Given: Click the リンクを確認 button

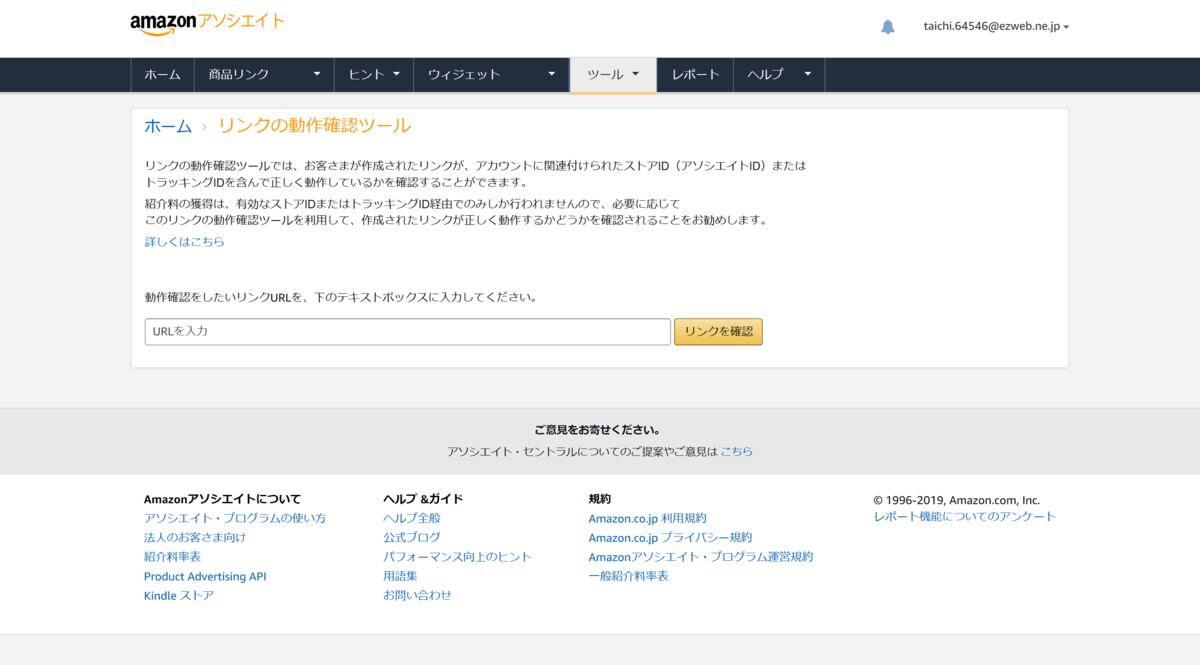Looking at the screenshot, I should pos(718,332).
